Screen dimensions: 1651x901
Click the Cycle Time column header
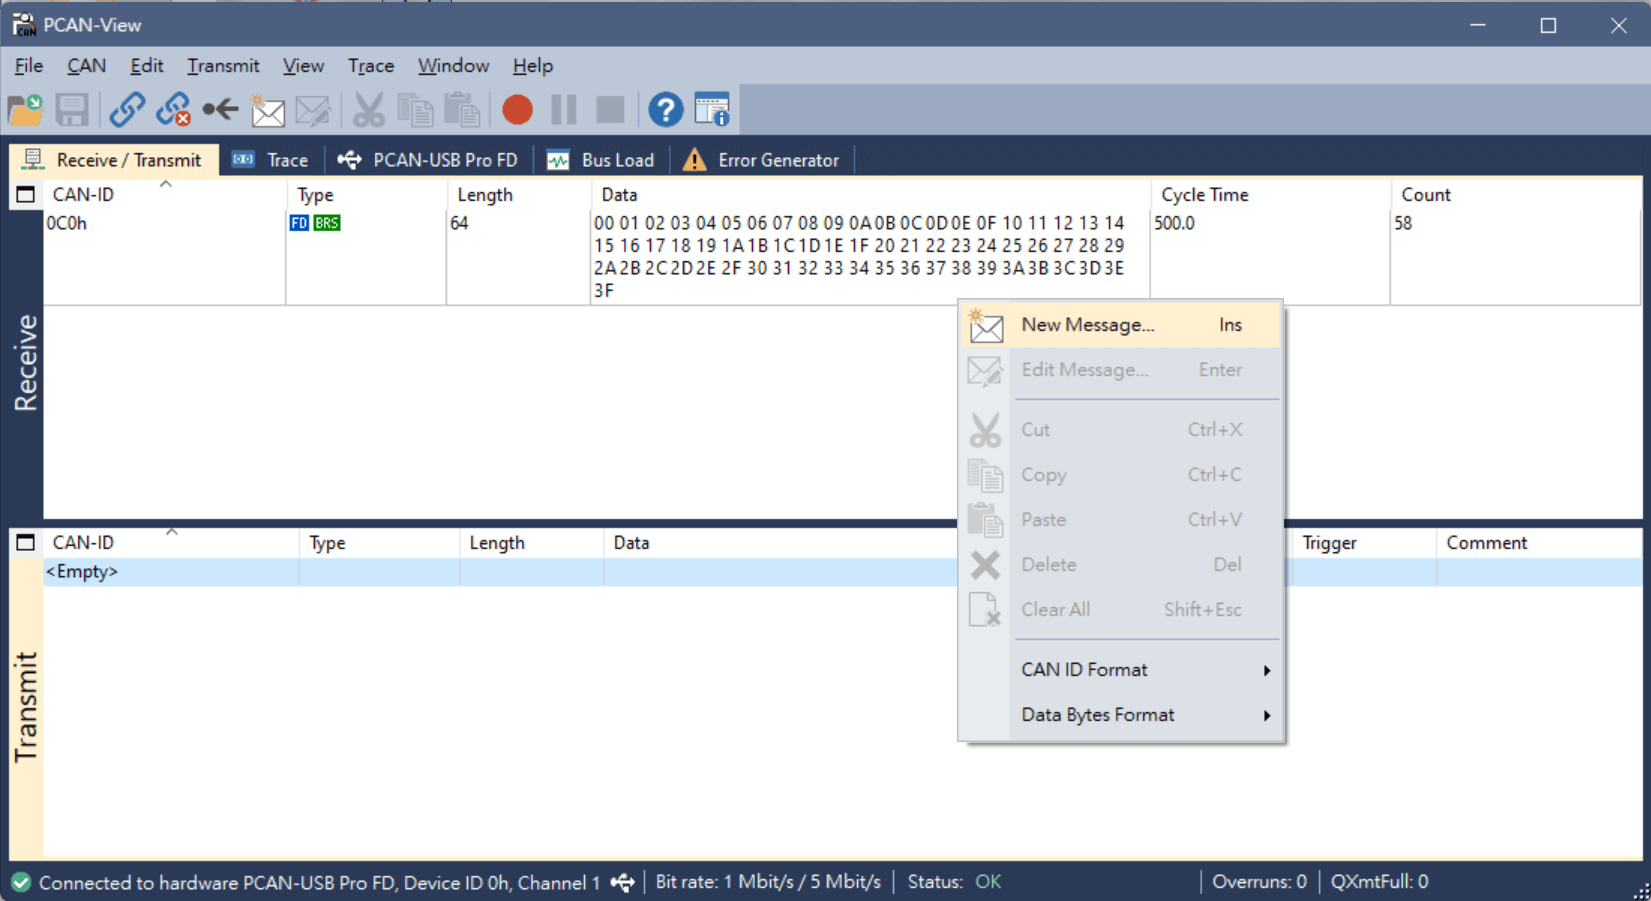pyautogui.click(x=1270, y=195)
